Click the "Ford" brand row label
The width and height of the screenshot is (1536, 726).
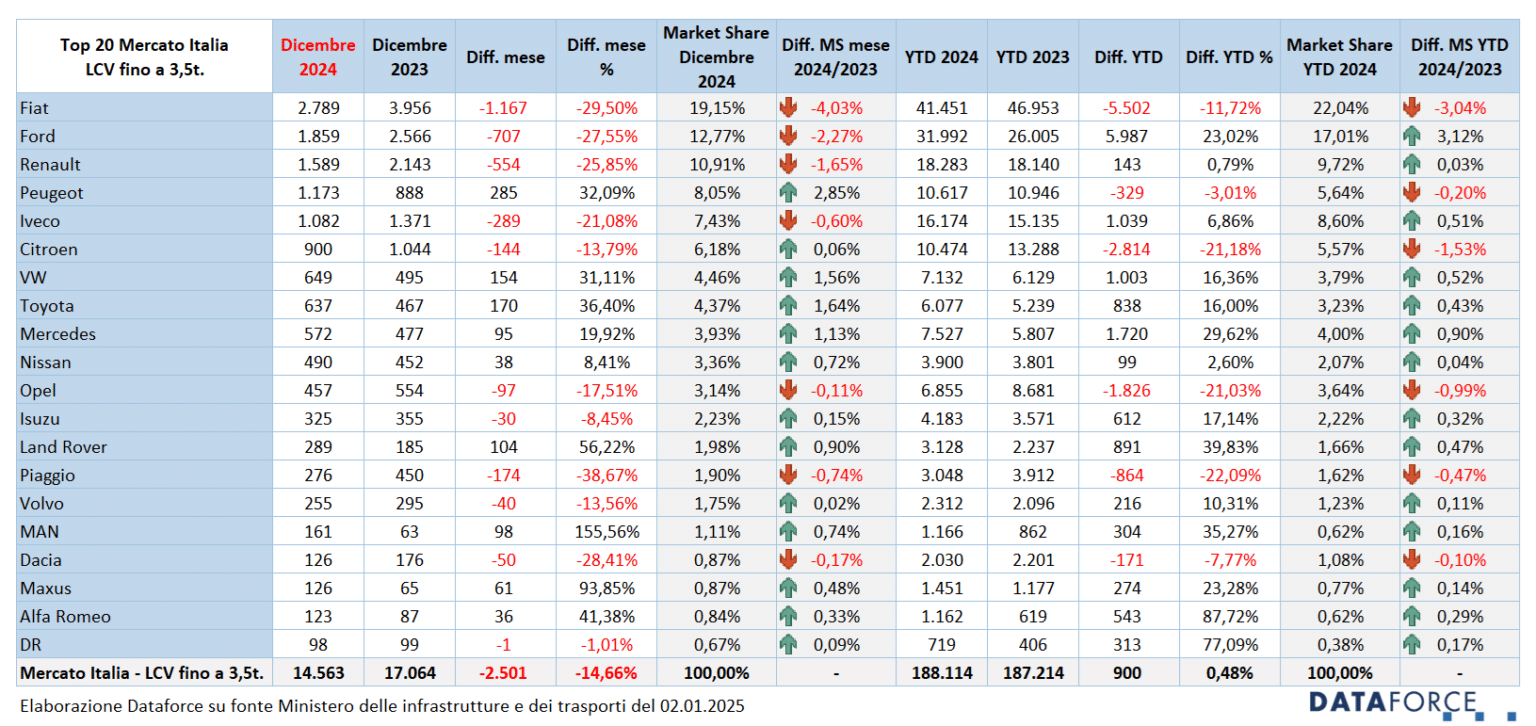tap(37, 136)
